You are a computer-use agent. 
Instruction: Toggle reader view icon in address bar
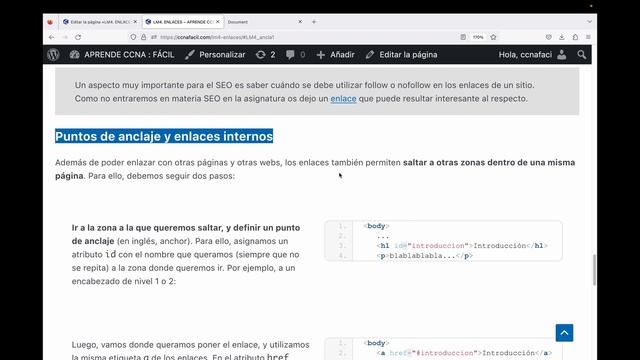463,37
